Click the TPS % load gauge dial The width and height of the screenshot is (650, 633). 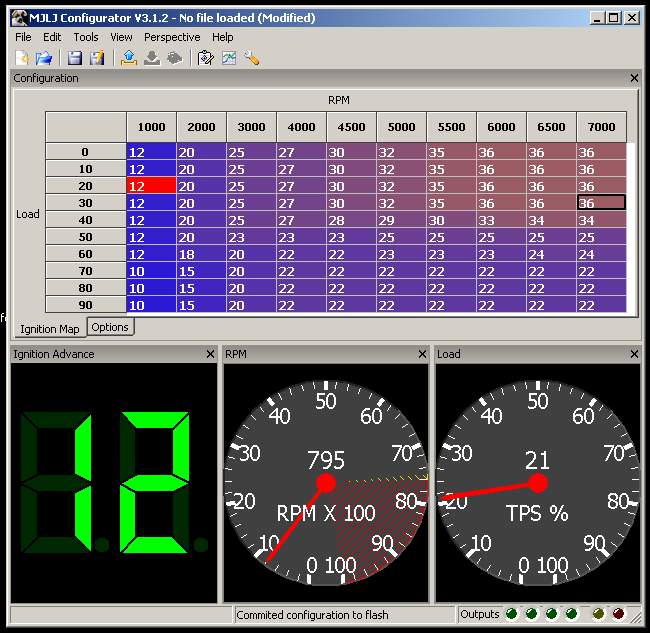tap(538, 483)
